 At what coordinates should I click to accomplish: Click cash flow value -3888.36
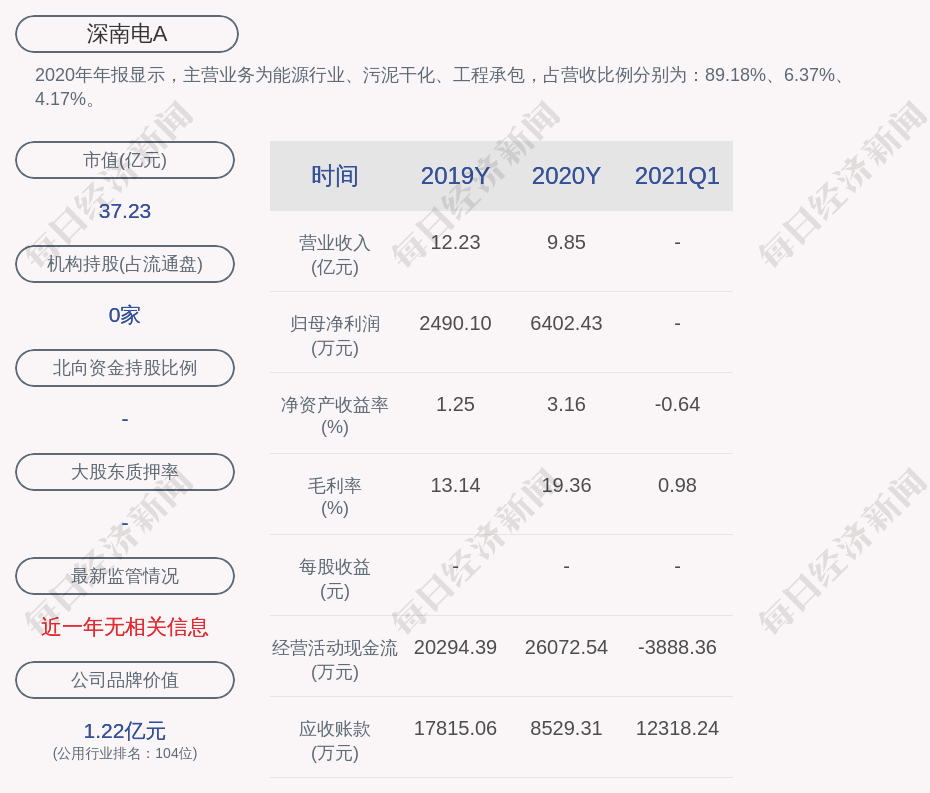[x=677, y=648]
